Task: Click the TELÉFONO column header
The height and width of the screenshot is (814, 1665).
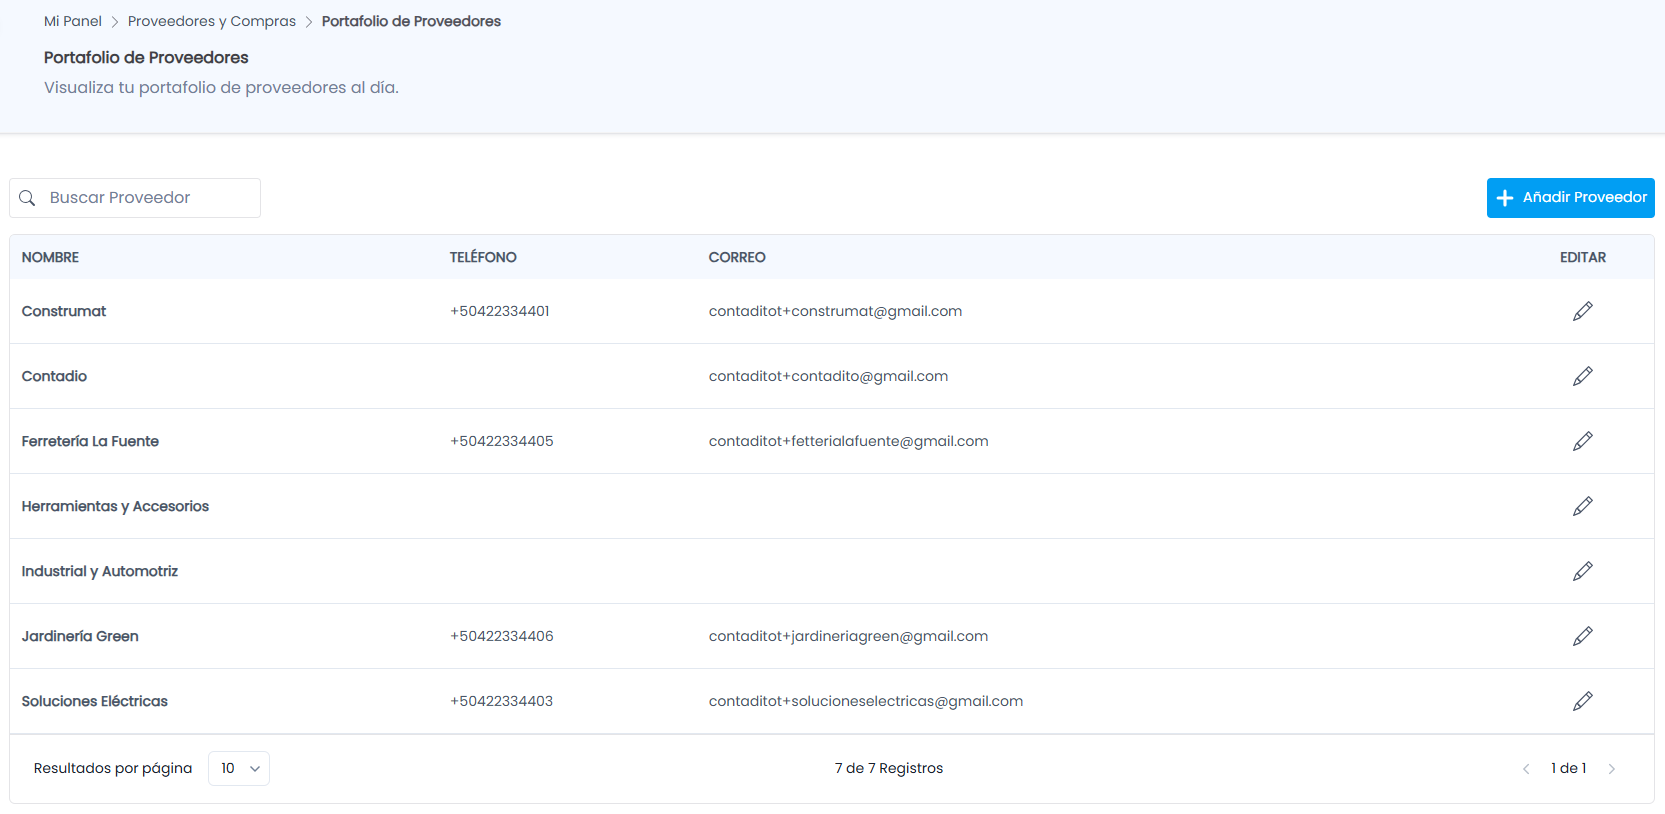Action: point(483,257)
